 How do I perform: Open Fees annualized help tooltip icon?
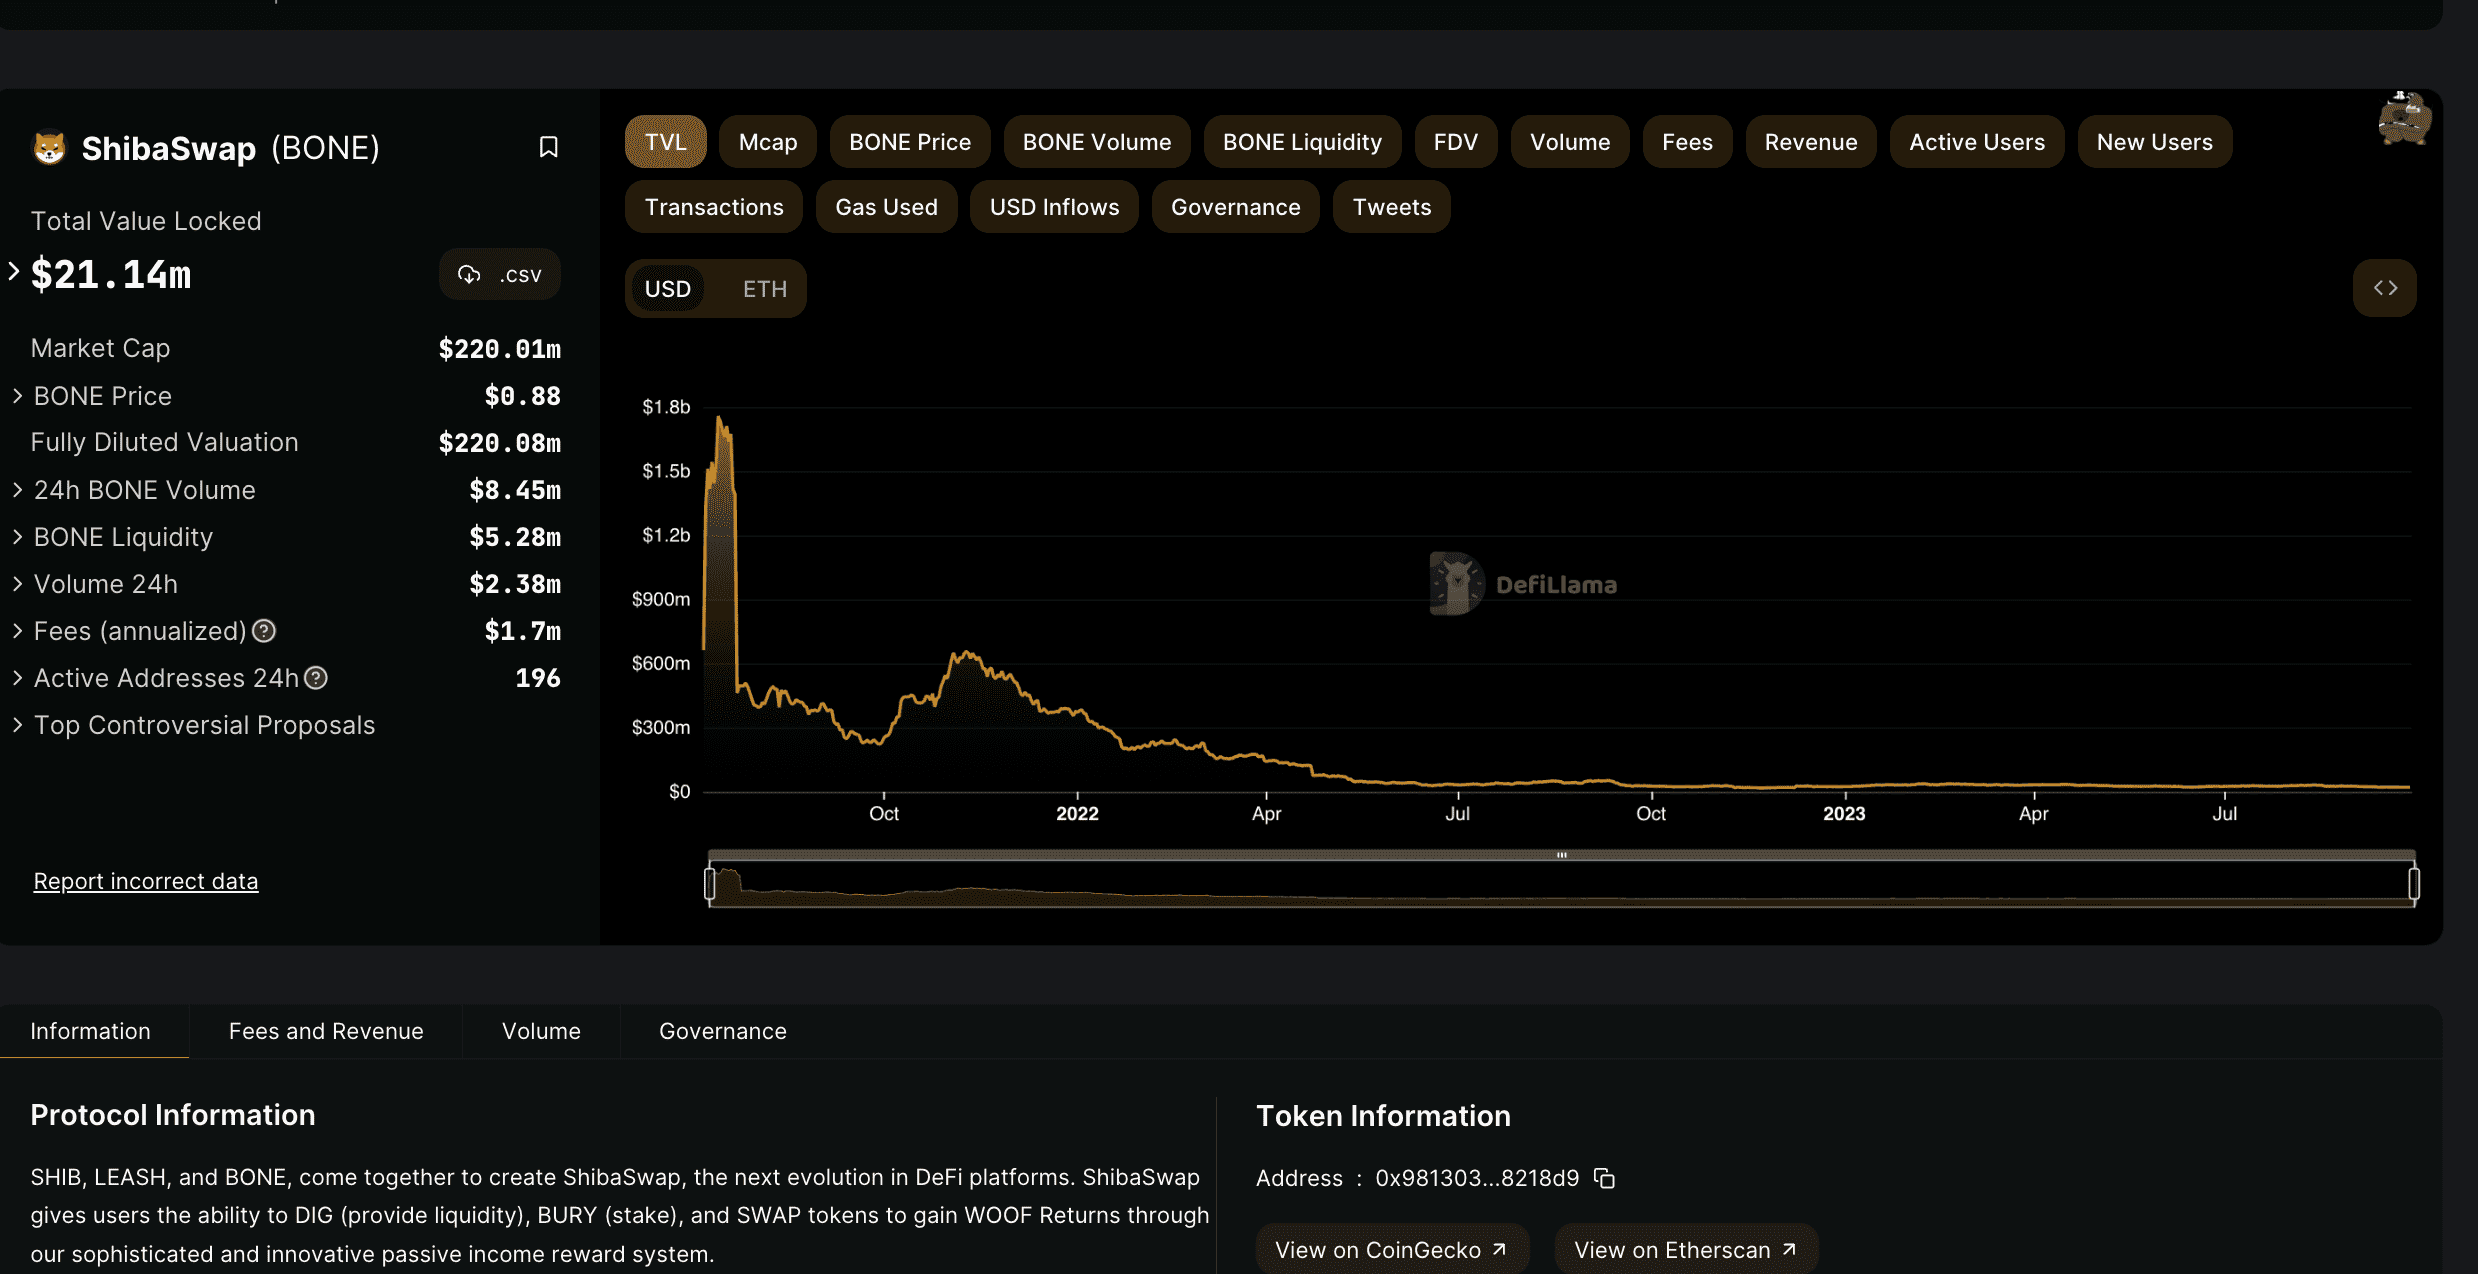(264, 631)
